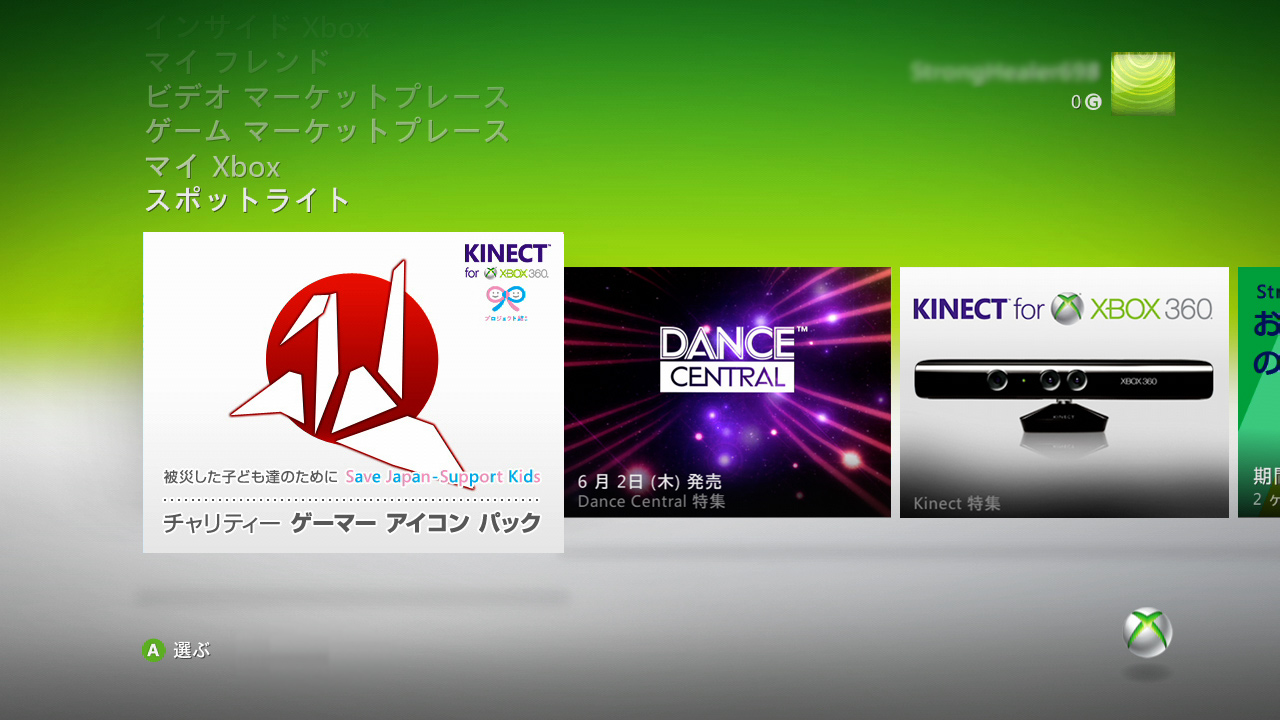
Task: Go to ビデオ マーケットプレース channel
Action: coord(327,97)
